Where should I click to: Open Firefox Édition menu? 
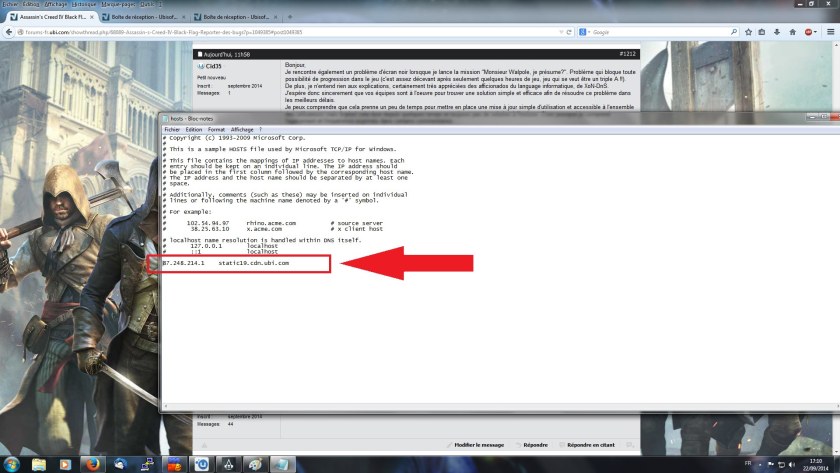coord(31,4)
